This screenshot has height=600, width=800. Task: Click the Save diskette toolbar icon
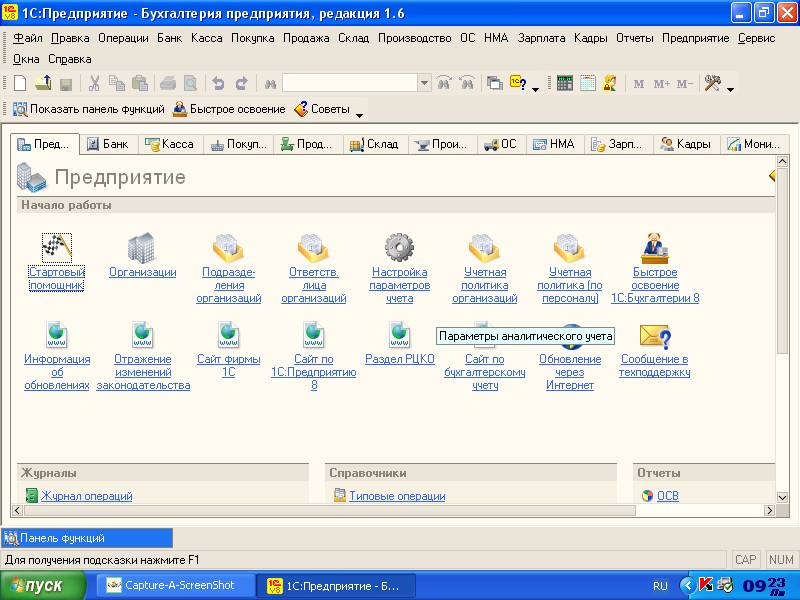[66, 84]
